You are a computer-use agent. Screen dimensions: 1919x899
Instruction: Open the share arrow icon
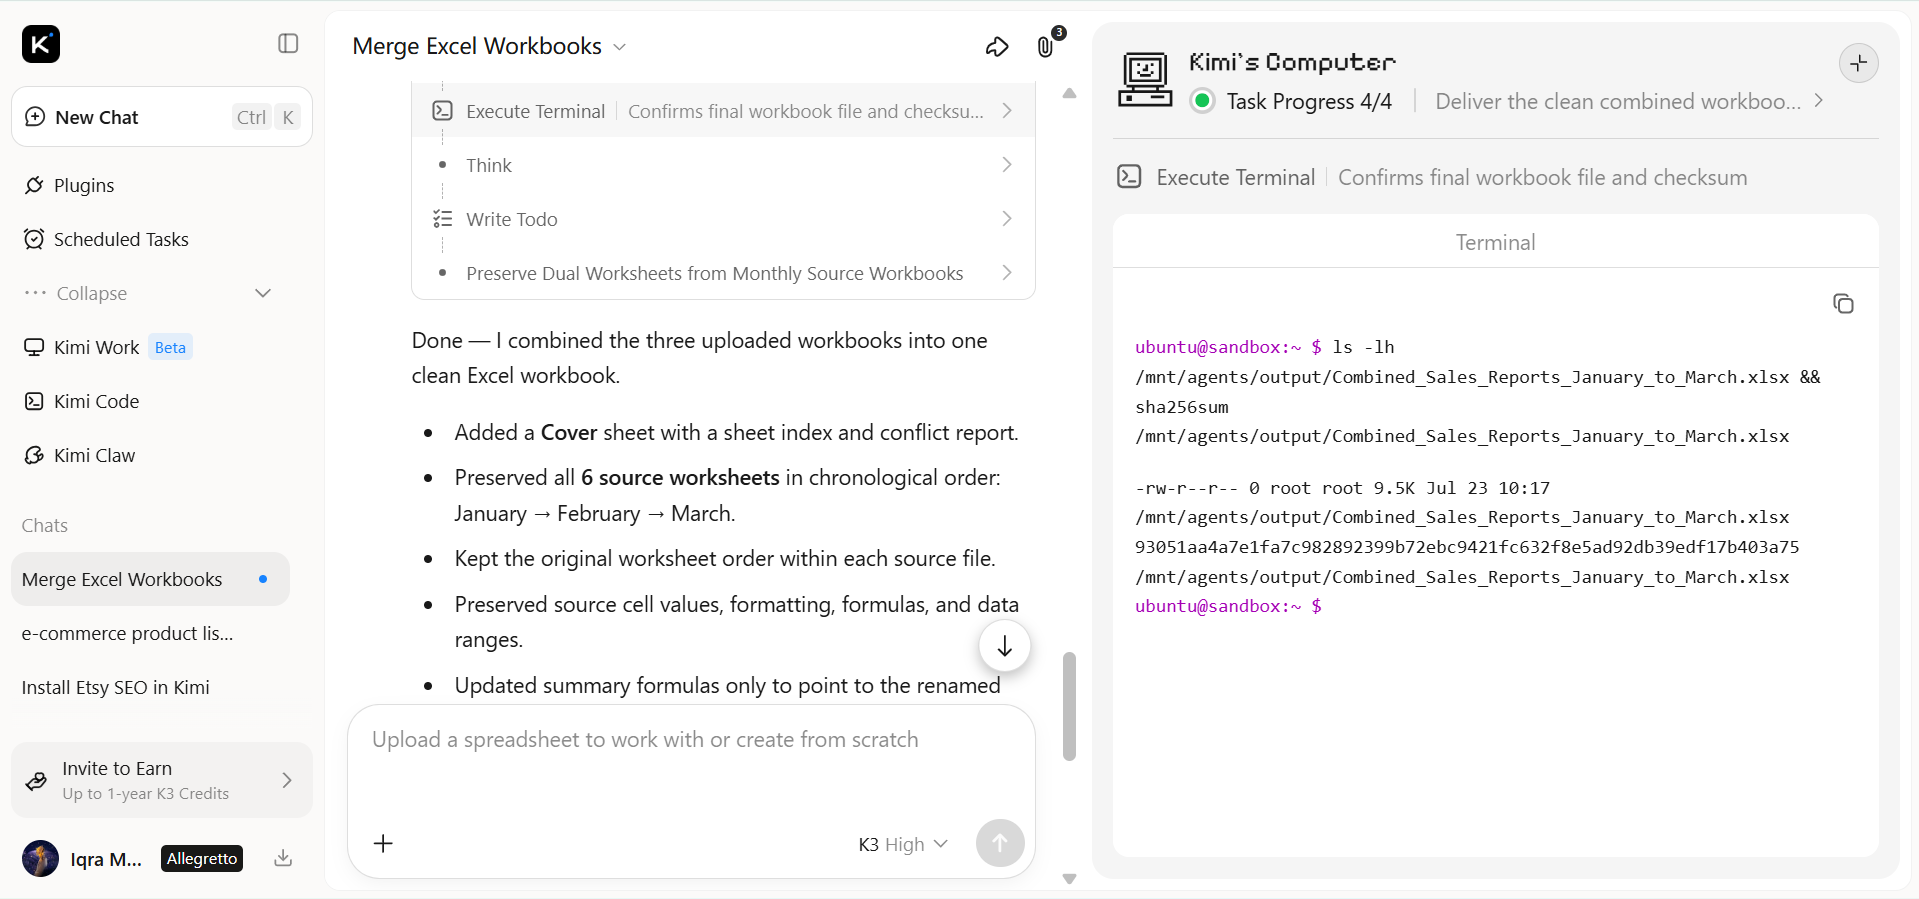[997, 47]
